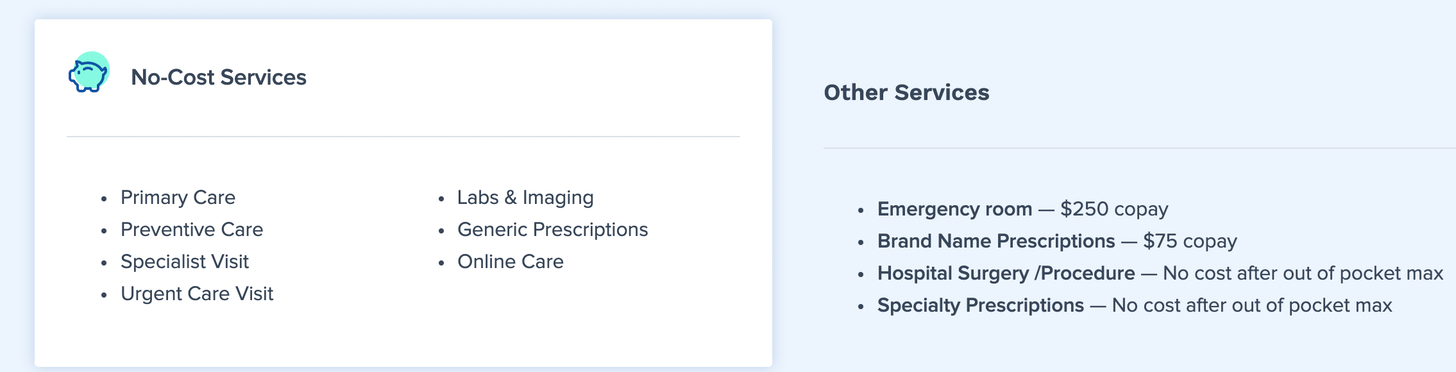
Task: Click the Other Services heading
Action: click(906, 93)
